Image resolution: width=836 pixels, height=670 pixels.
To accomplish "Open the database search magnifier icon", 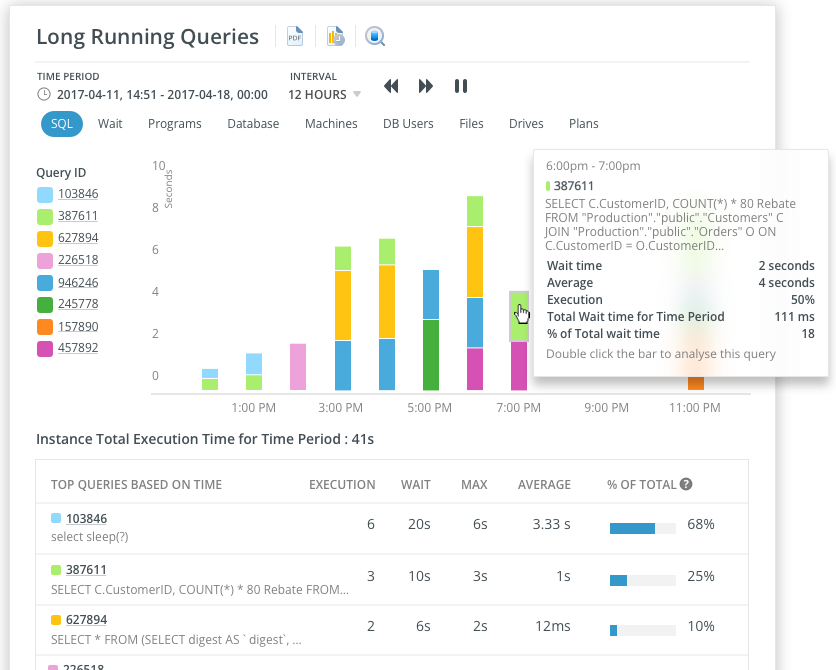I will pyautogui.click(x=375, y=36).
